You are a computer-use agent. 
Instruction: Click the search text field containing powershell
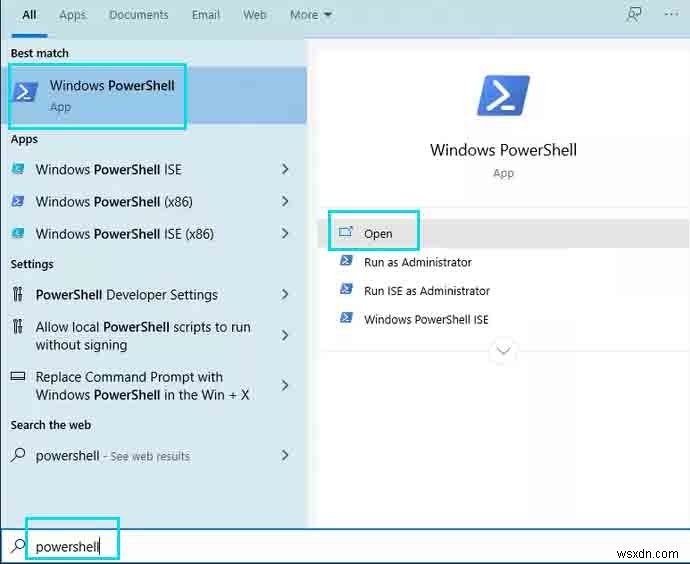click(345, 546)
